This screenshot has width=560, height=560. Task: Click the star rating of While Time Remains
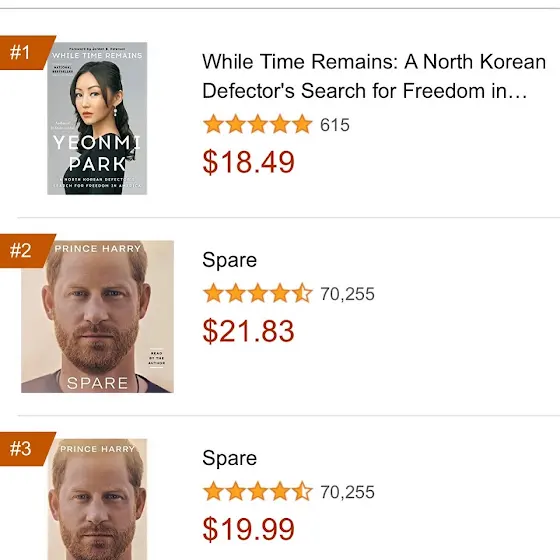[x=258, y=124]
